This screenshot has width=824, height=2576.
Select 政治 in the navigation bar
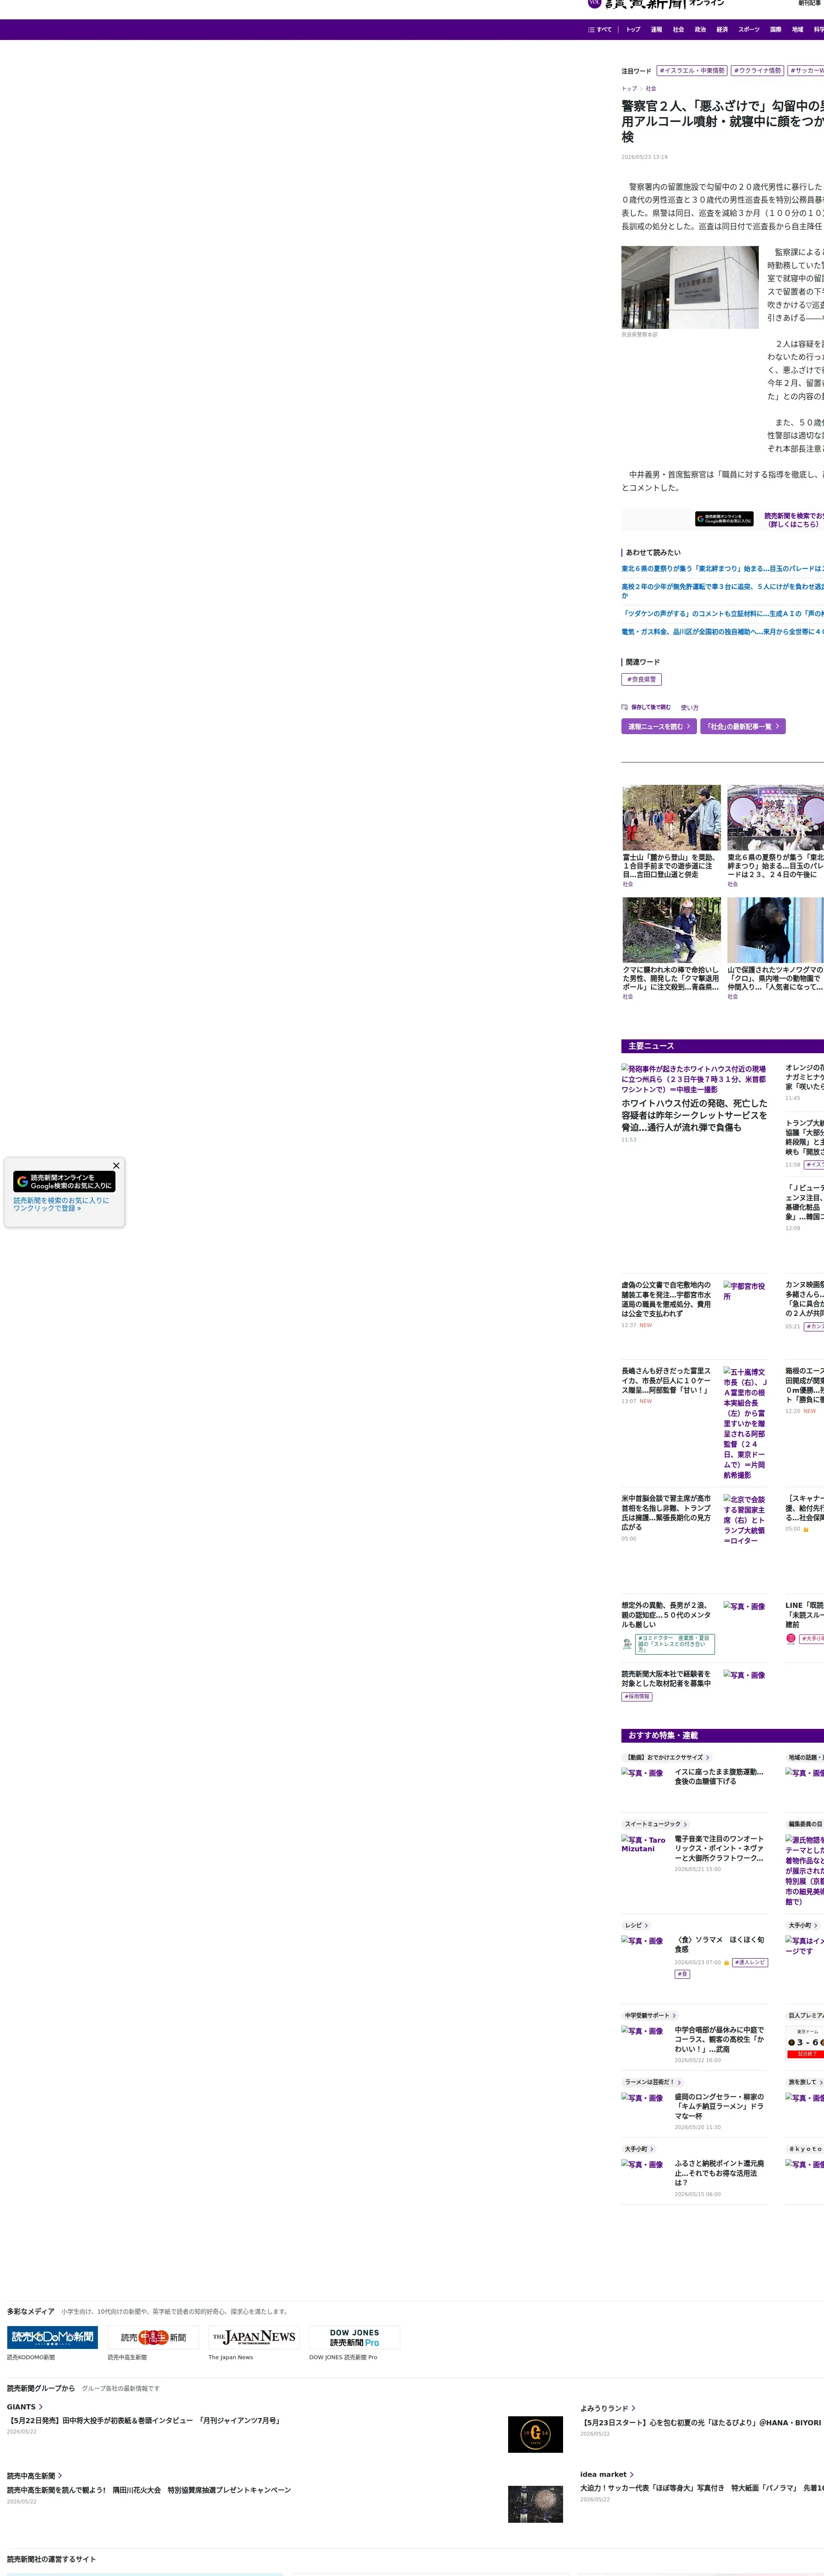[x=700, y=30]
